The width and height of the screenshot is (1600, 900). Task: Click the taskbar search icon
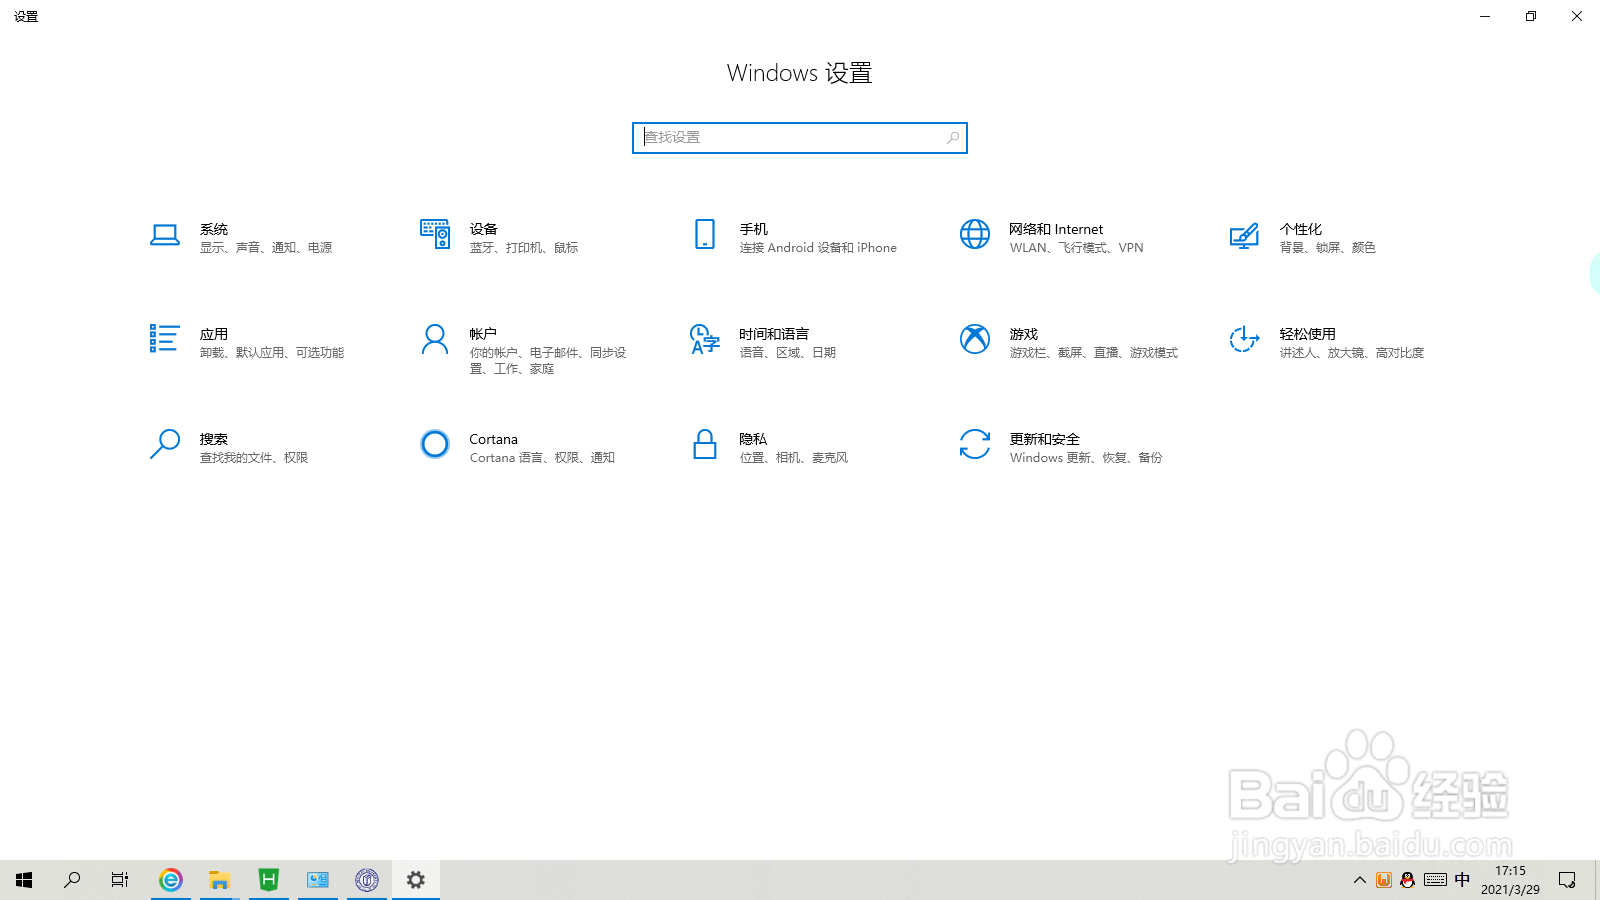pyautogui.click(x=72, y=880)
